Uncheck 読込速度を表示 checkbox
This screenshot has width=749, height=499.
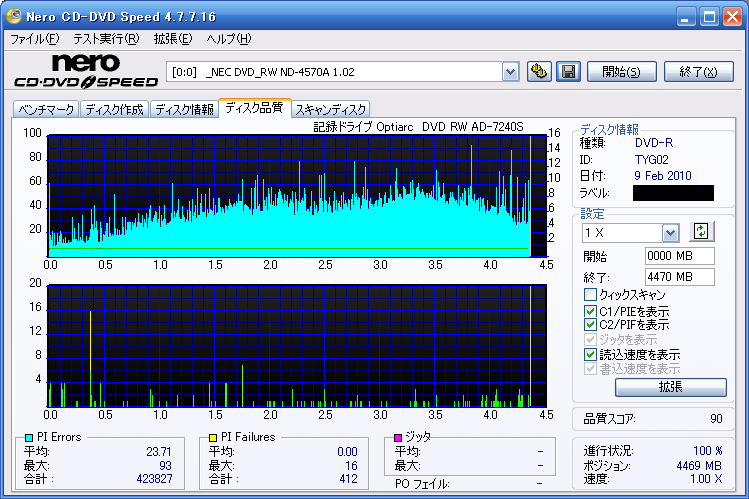coord(590,354)
